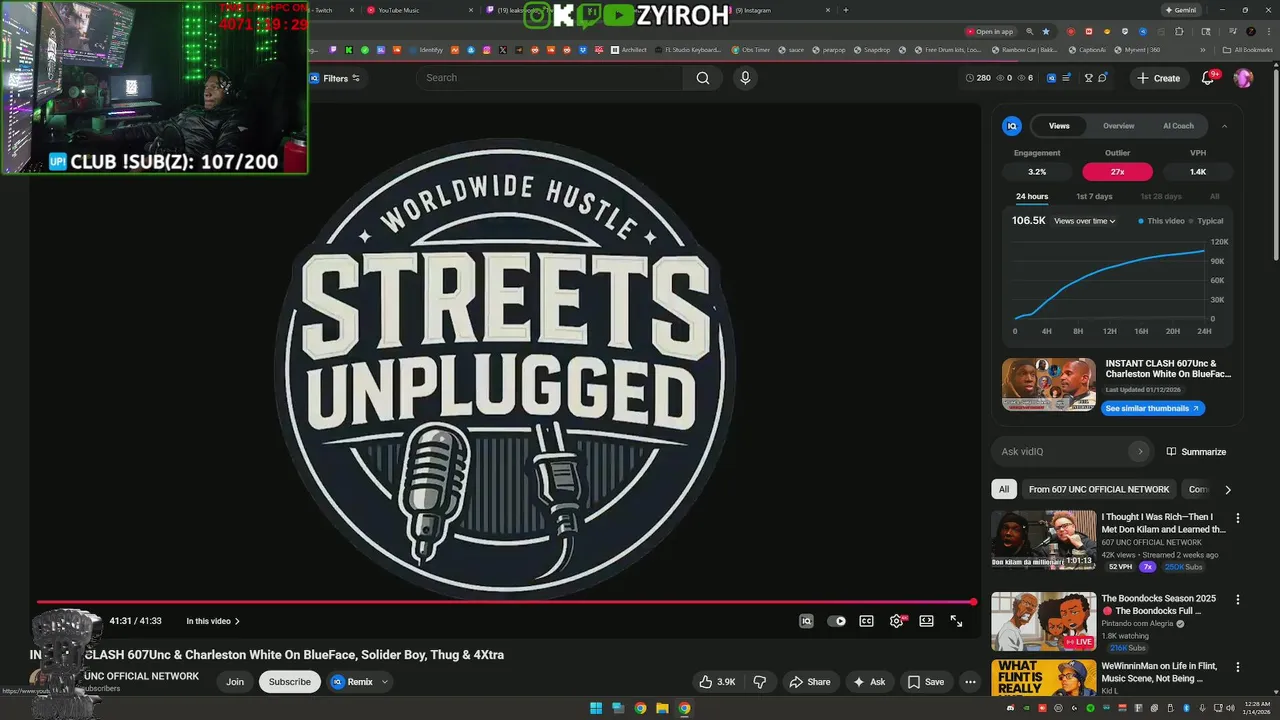Open the Obs Timer bookmark
The width and height of the screenshot is (1280, 720).
click(x=750, y=50)
